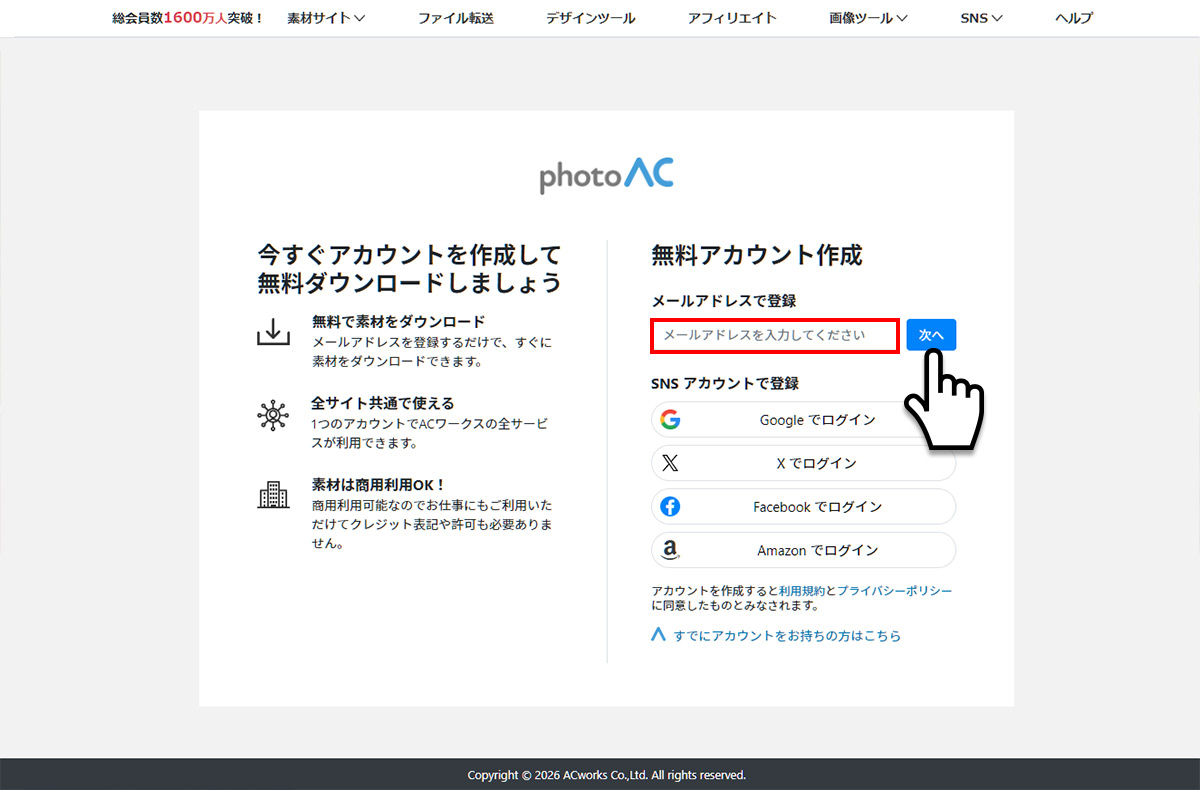Click すでにアカウントをお持ちの方はこちら link
Screen dimensions: 1200x790
[x=787, y=635]
